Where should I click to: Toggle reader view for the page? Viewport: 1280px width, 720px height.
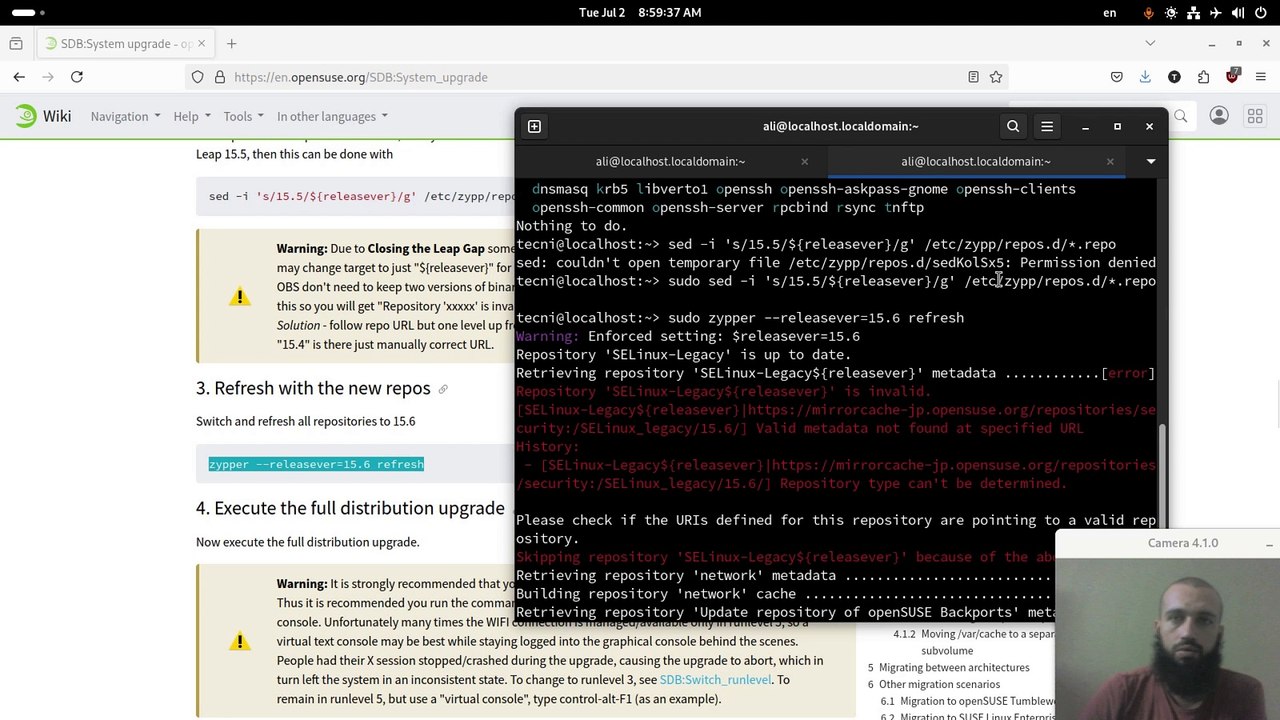point(973,77)
